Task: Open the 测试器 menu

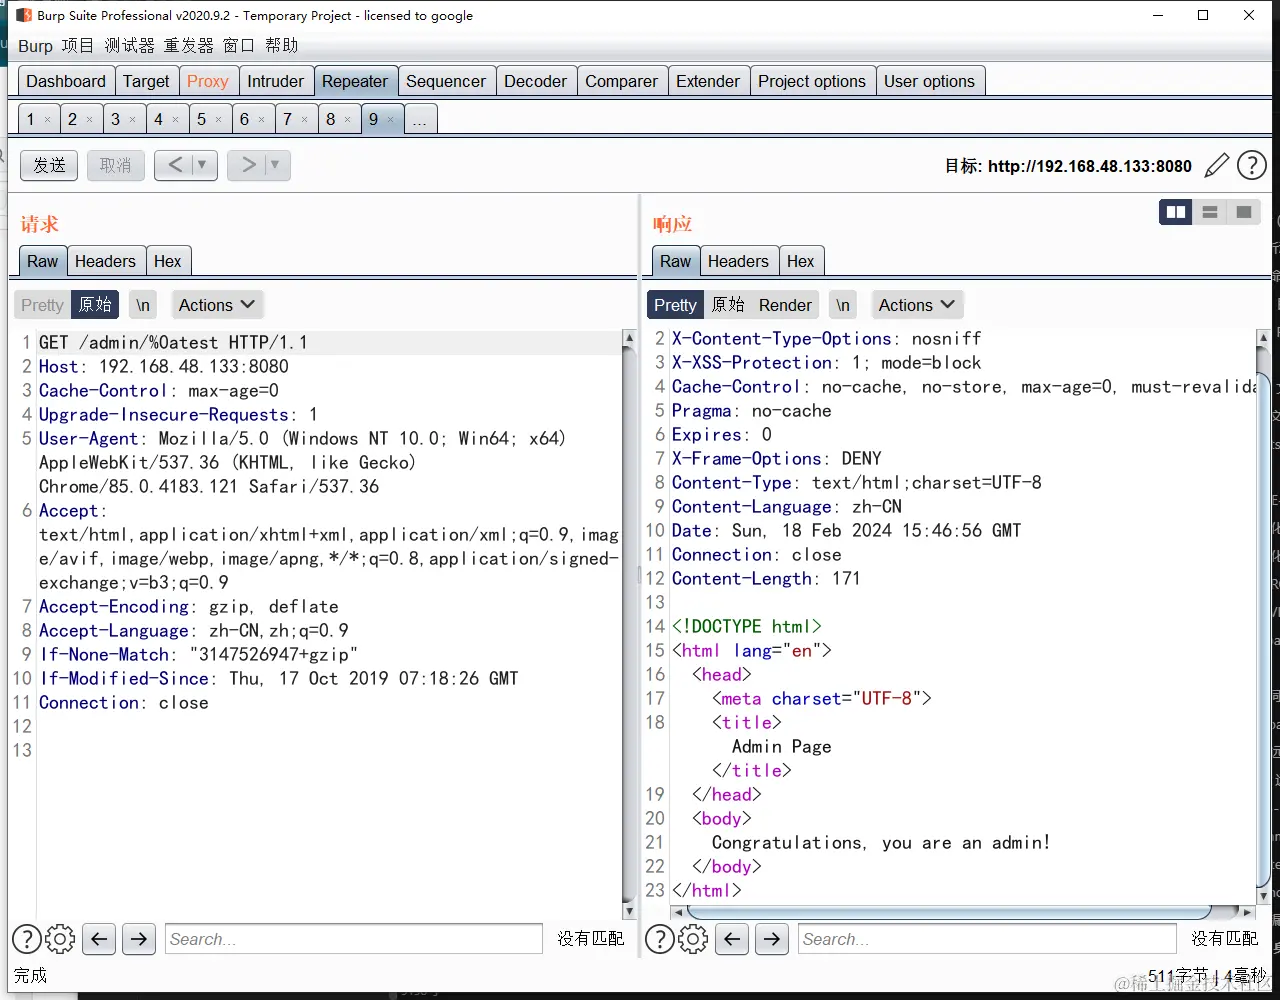Action: pos(130,46)
